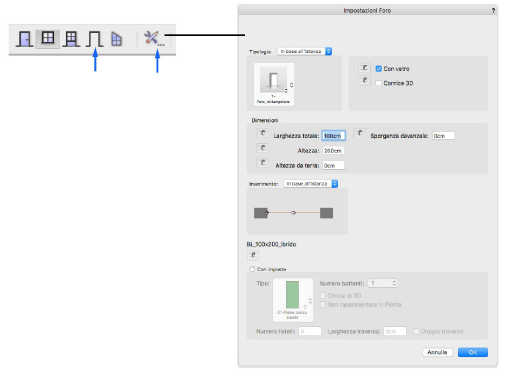This screenshot has width=508, height=373.
Task: Click the Larghezza totale field
Action: click(x=333, y=136)
